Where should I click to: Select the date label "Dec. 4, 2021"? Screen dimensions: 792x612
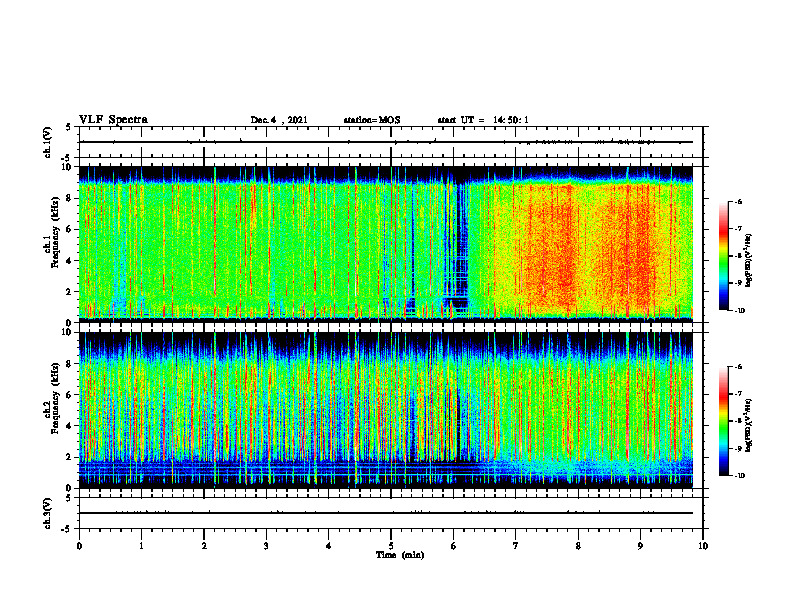pyautogui.click(x=279, y=120)
